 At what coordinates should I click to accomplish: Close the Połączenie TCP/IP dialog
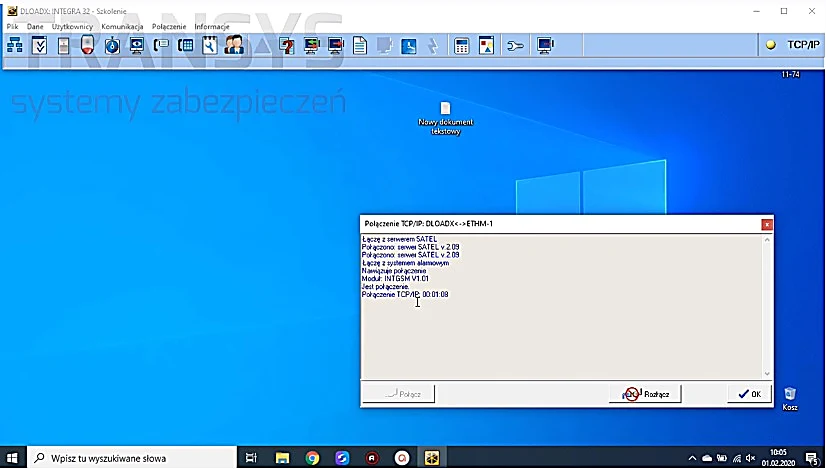(x=767, y=224)
